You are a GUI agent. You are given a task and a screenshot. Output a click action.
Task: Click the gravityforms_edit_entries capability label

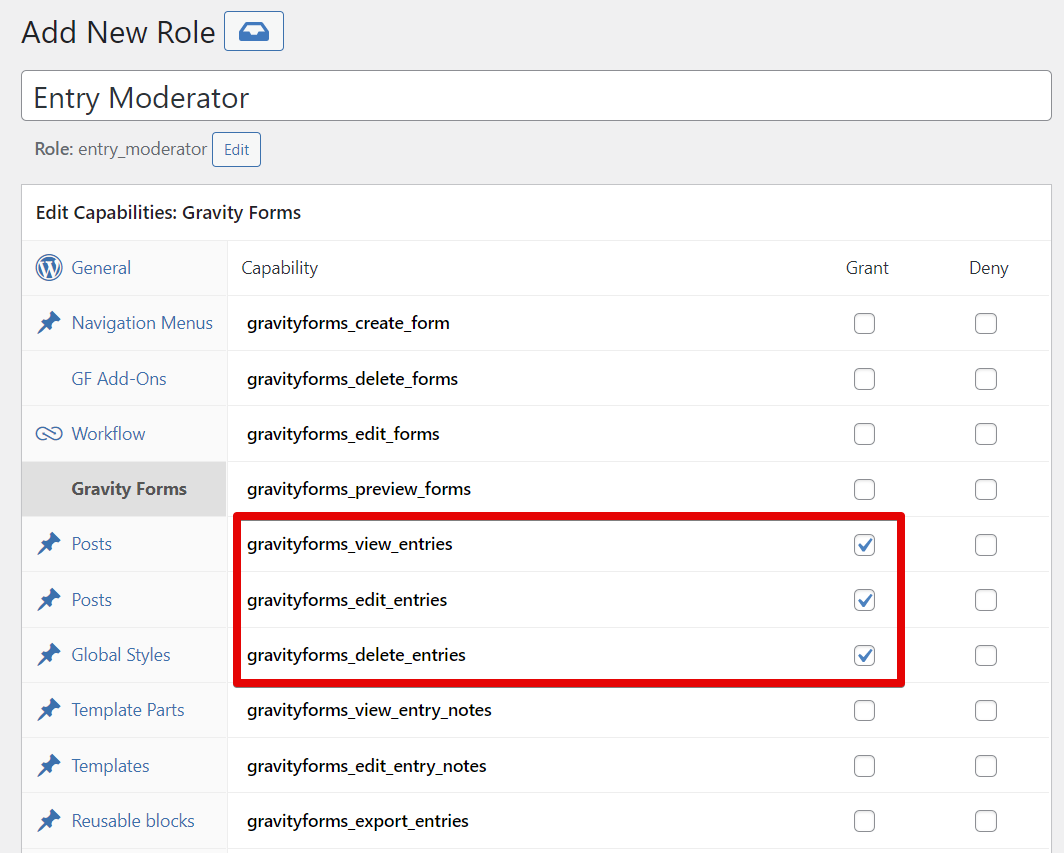coord(347,600)
